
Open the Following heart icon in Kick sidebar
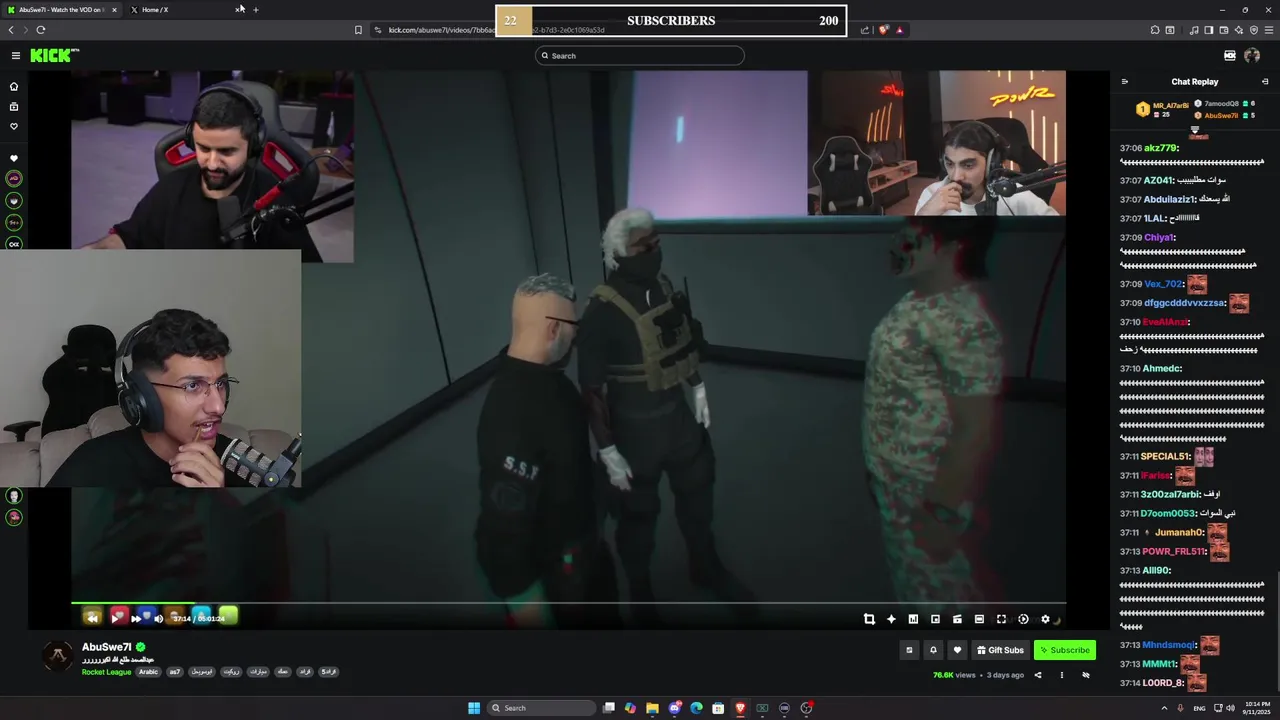pyautogui.click(x=14, y=127)
